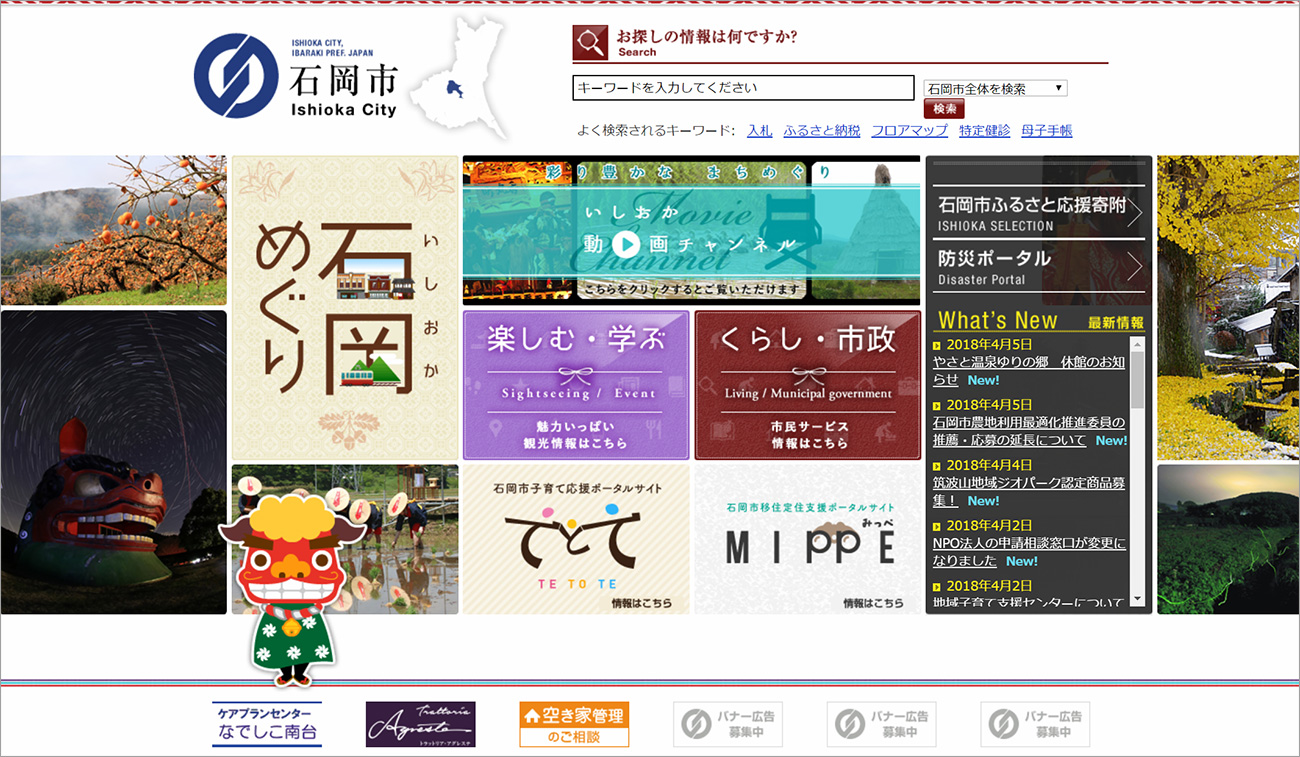The width and height of the screenshot is (1300, 757).
Task: Open the 地域子育て支援センター news link
Action: point(1029,602)
